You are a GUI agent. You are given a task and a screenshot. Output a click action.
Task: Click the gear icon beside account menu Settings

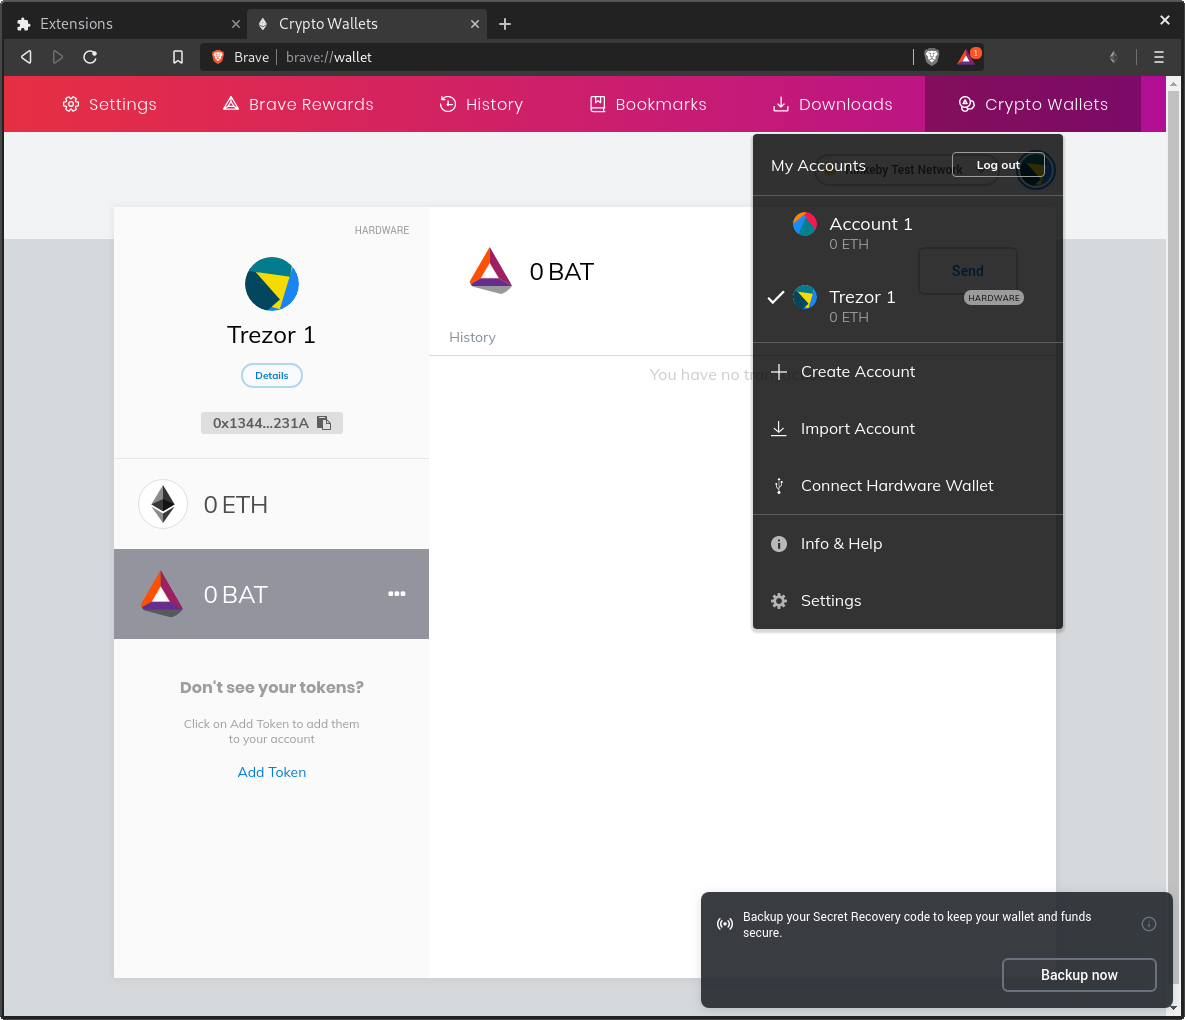pos(779,601)
